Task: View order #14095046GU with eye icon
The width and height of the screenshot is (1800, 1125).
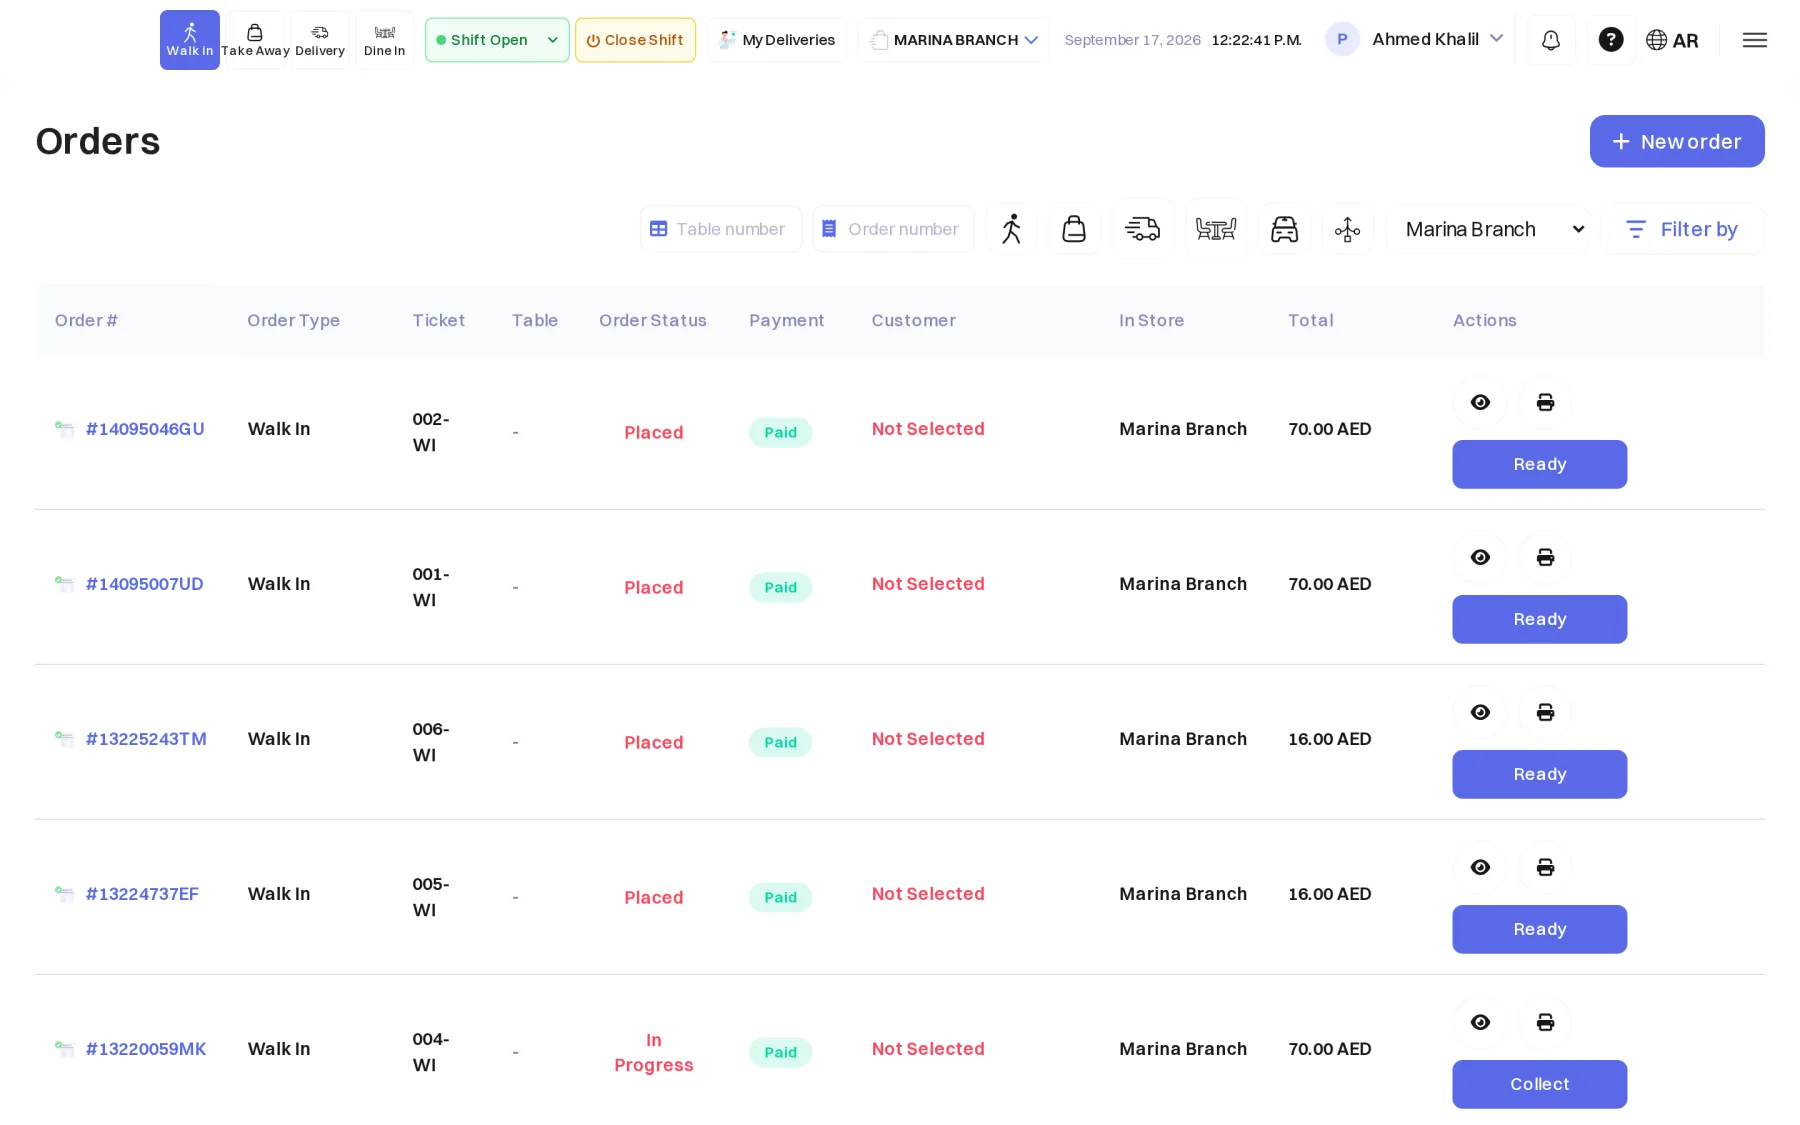Action: click(x=1480, y=402)
